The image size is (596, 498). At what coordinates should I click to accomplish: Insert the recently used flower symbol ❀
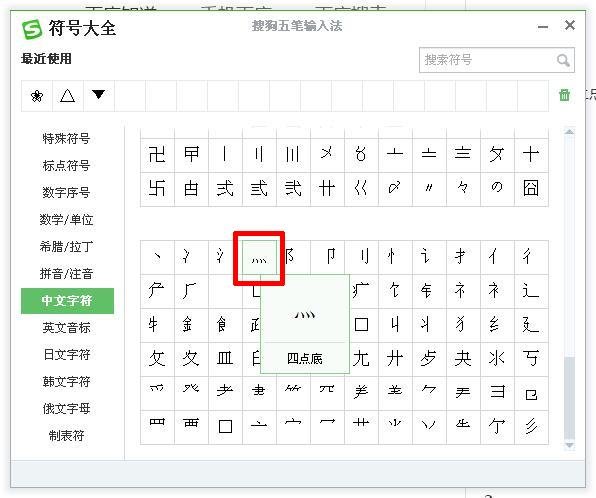[x=37, y=96]
